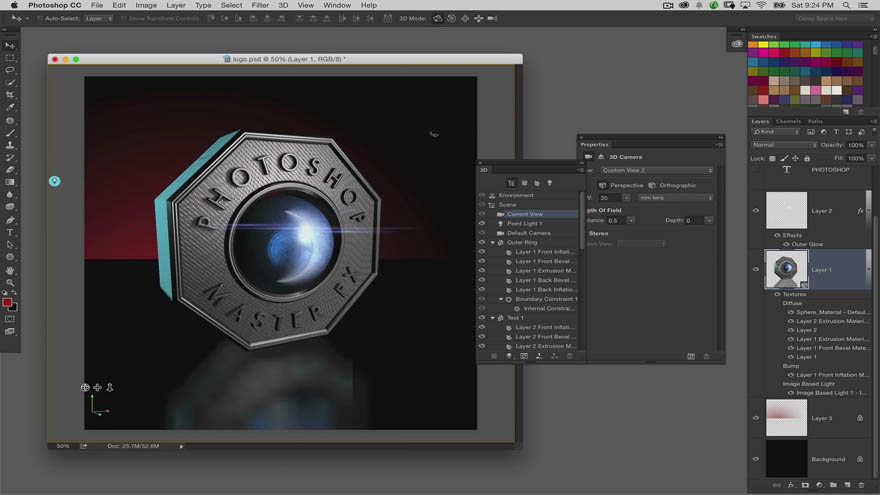Select the Horizontal Type tool

10,232
